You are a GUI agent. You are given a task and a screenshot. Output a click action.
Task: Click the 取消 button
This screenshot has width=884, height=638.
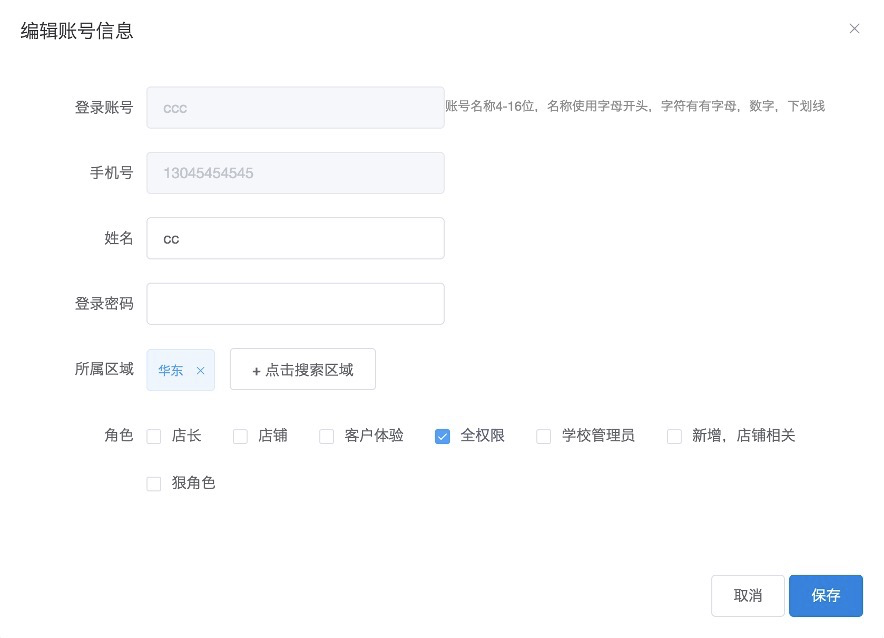(x=748, y=595)
